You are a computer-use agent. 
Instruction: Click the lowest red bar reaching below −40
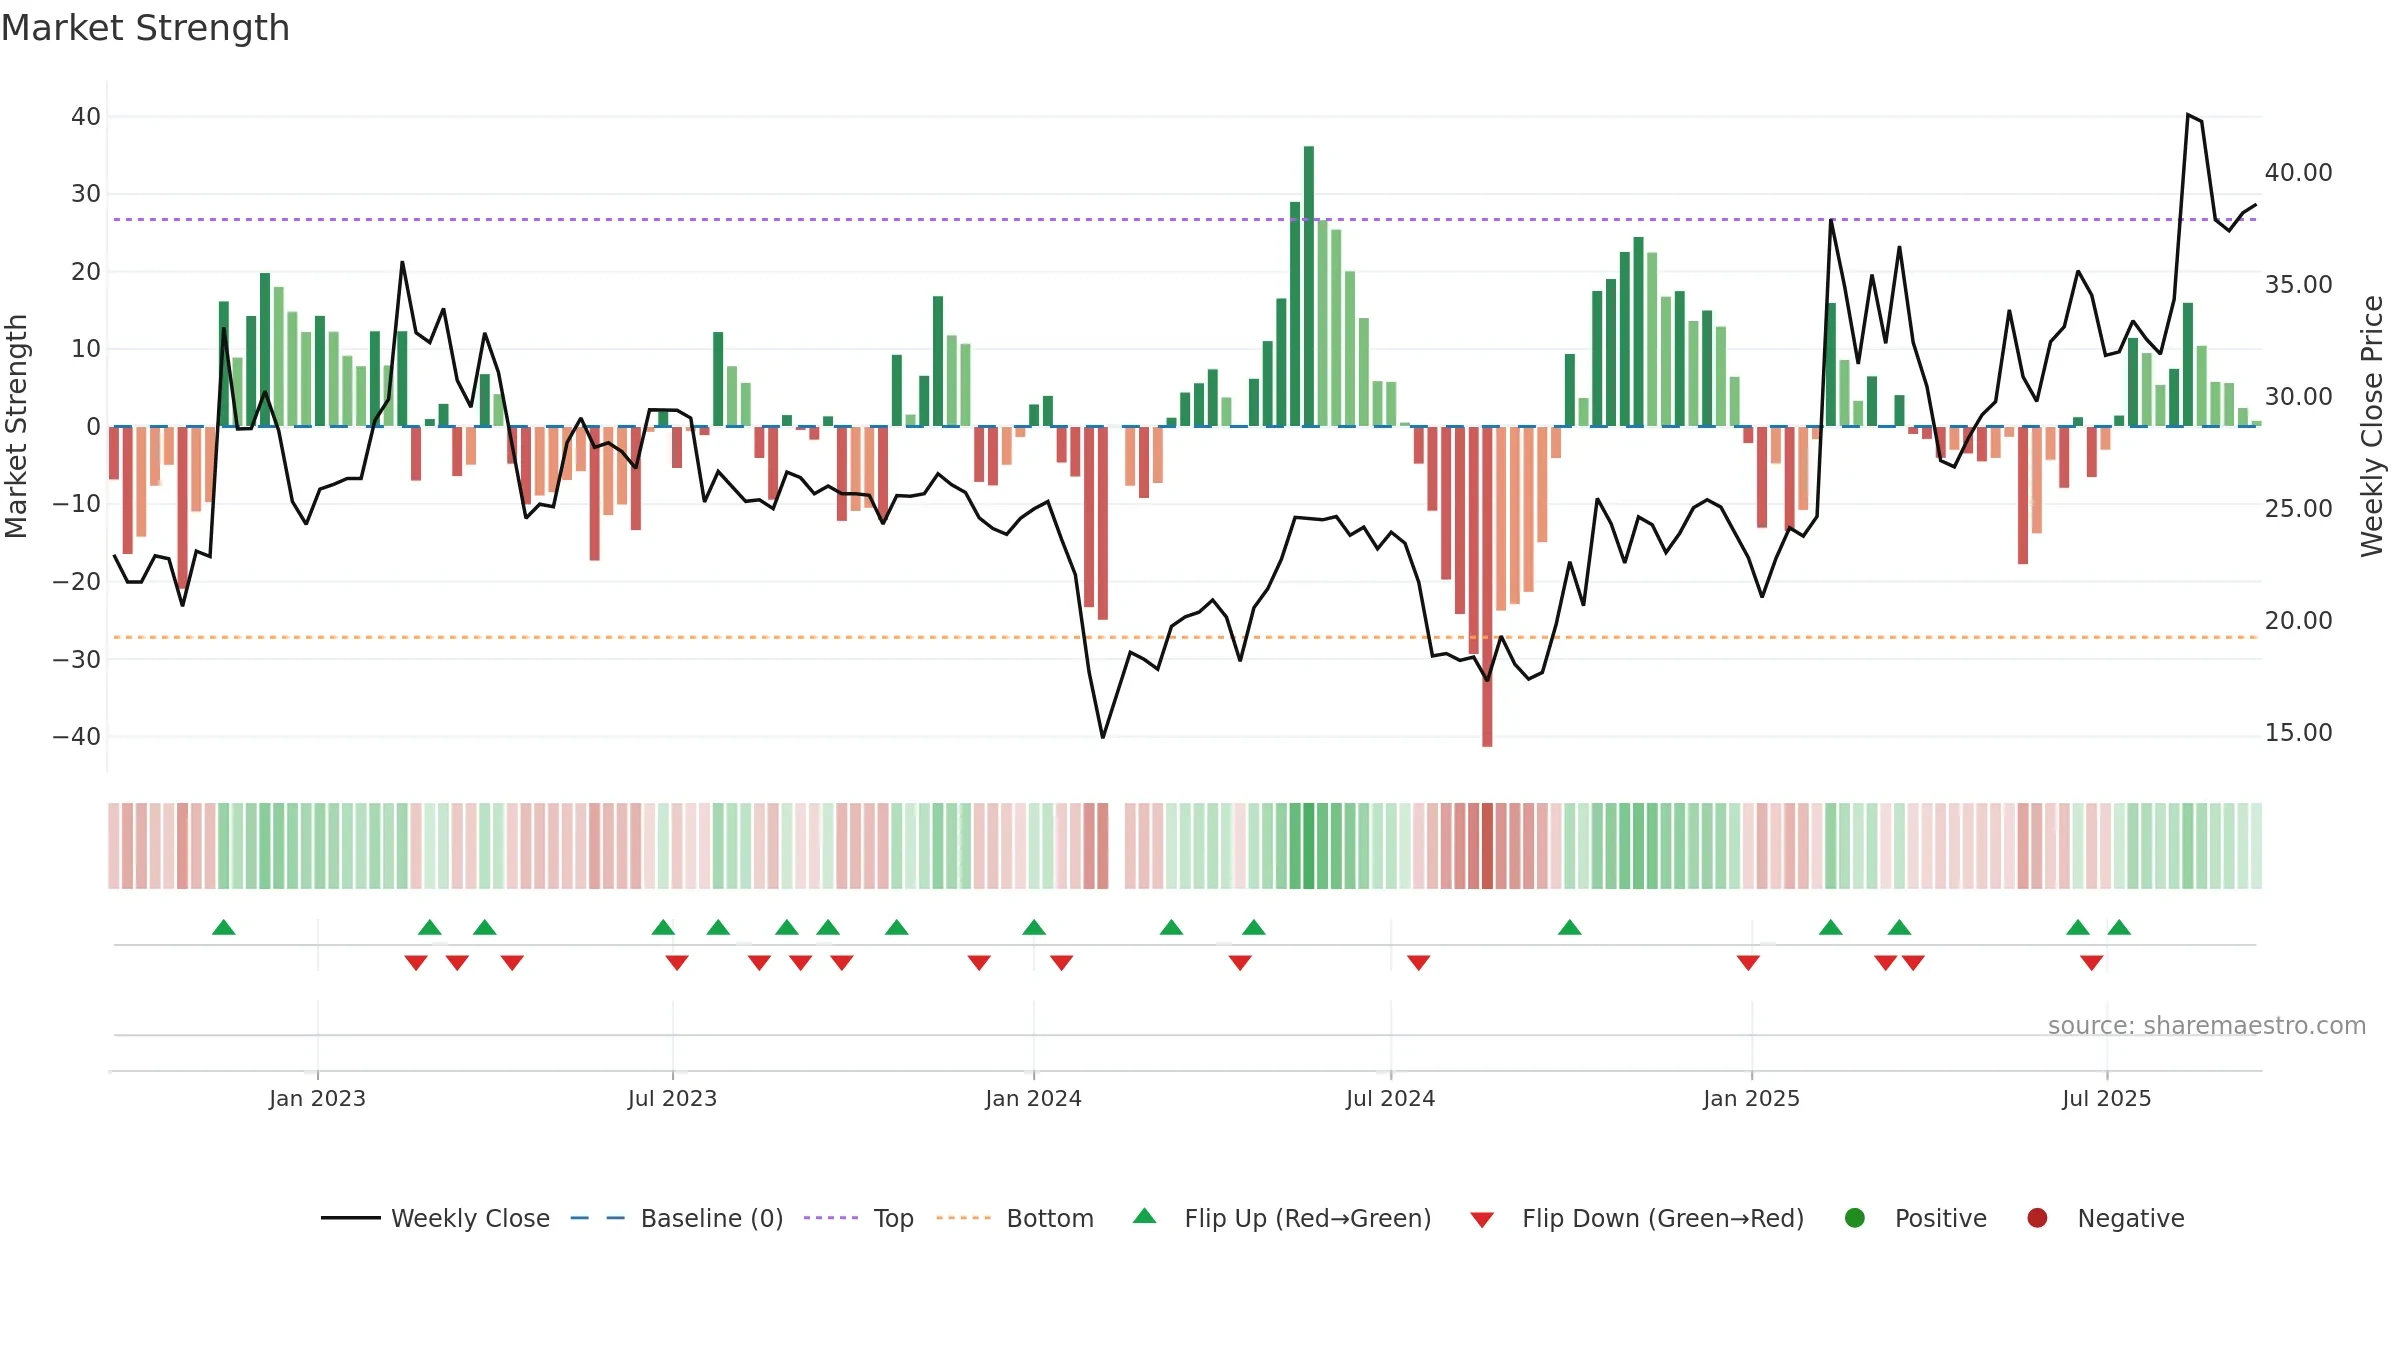pos(1487,586)
